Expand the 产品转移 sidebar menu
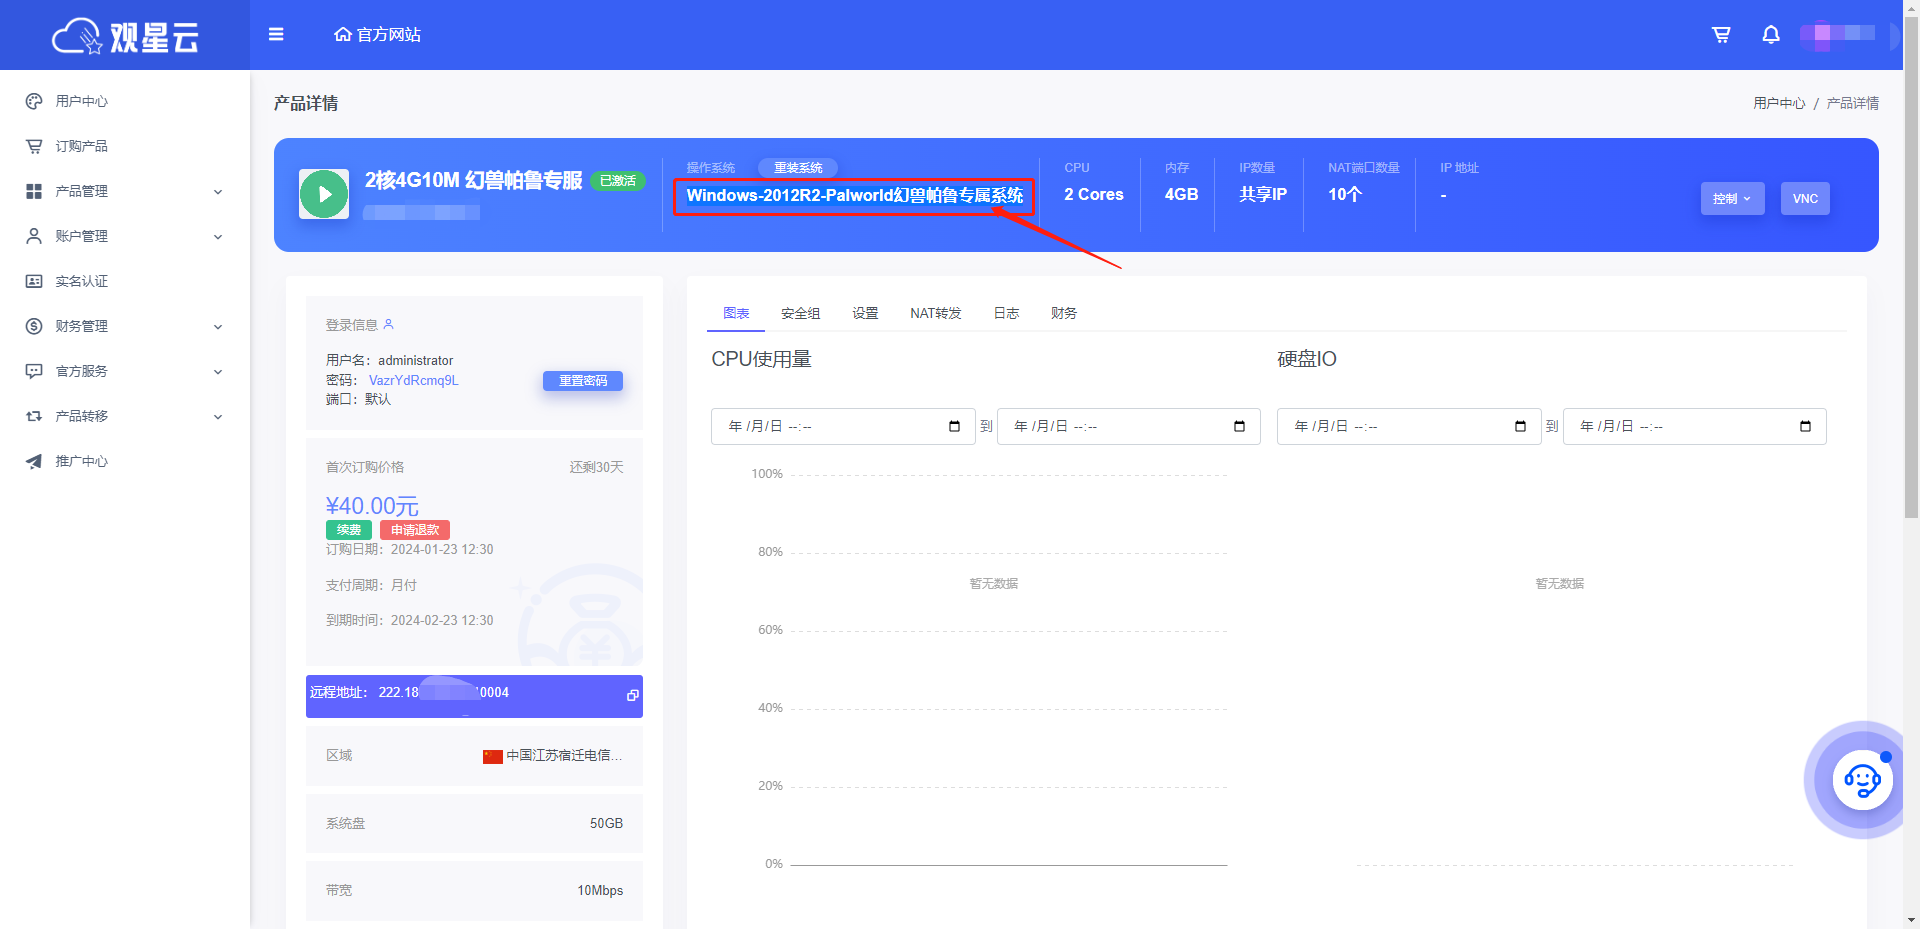This screenshot has width=1920, height=929. (218, 417)
